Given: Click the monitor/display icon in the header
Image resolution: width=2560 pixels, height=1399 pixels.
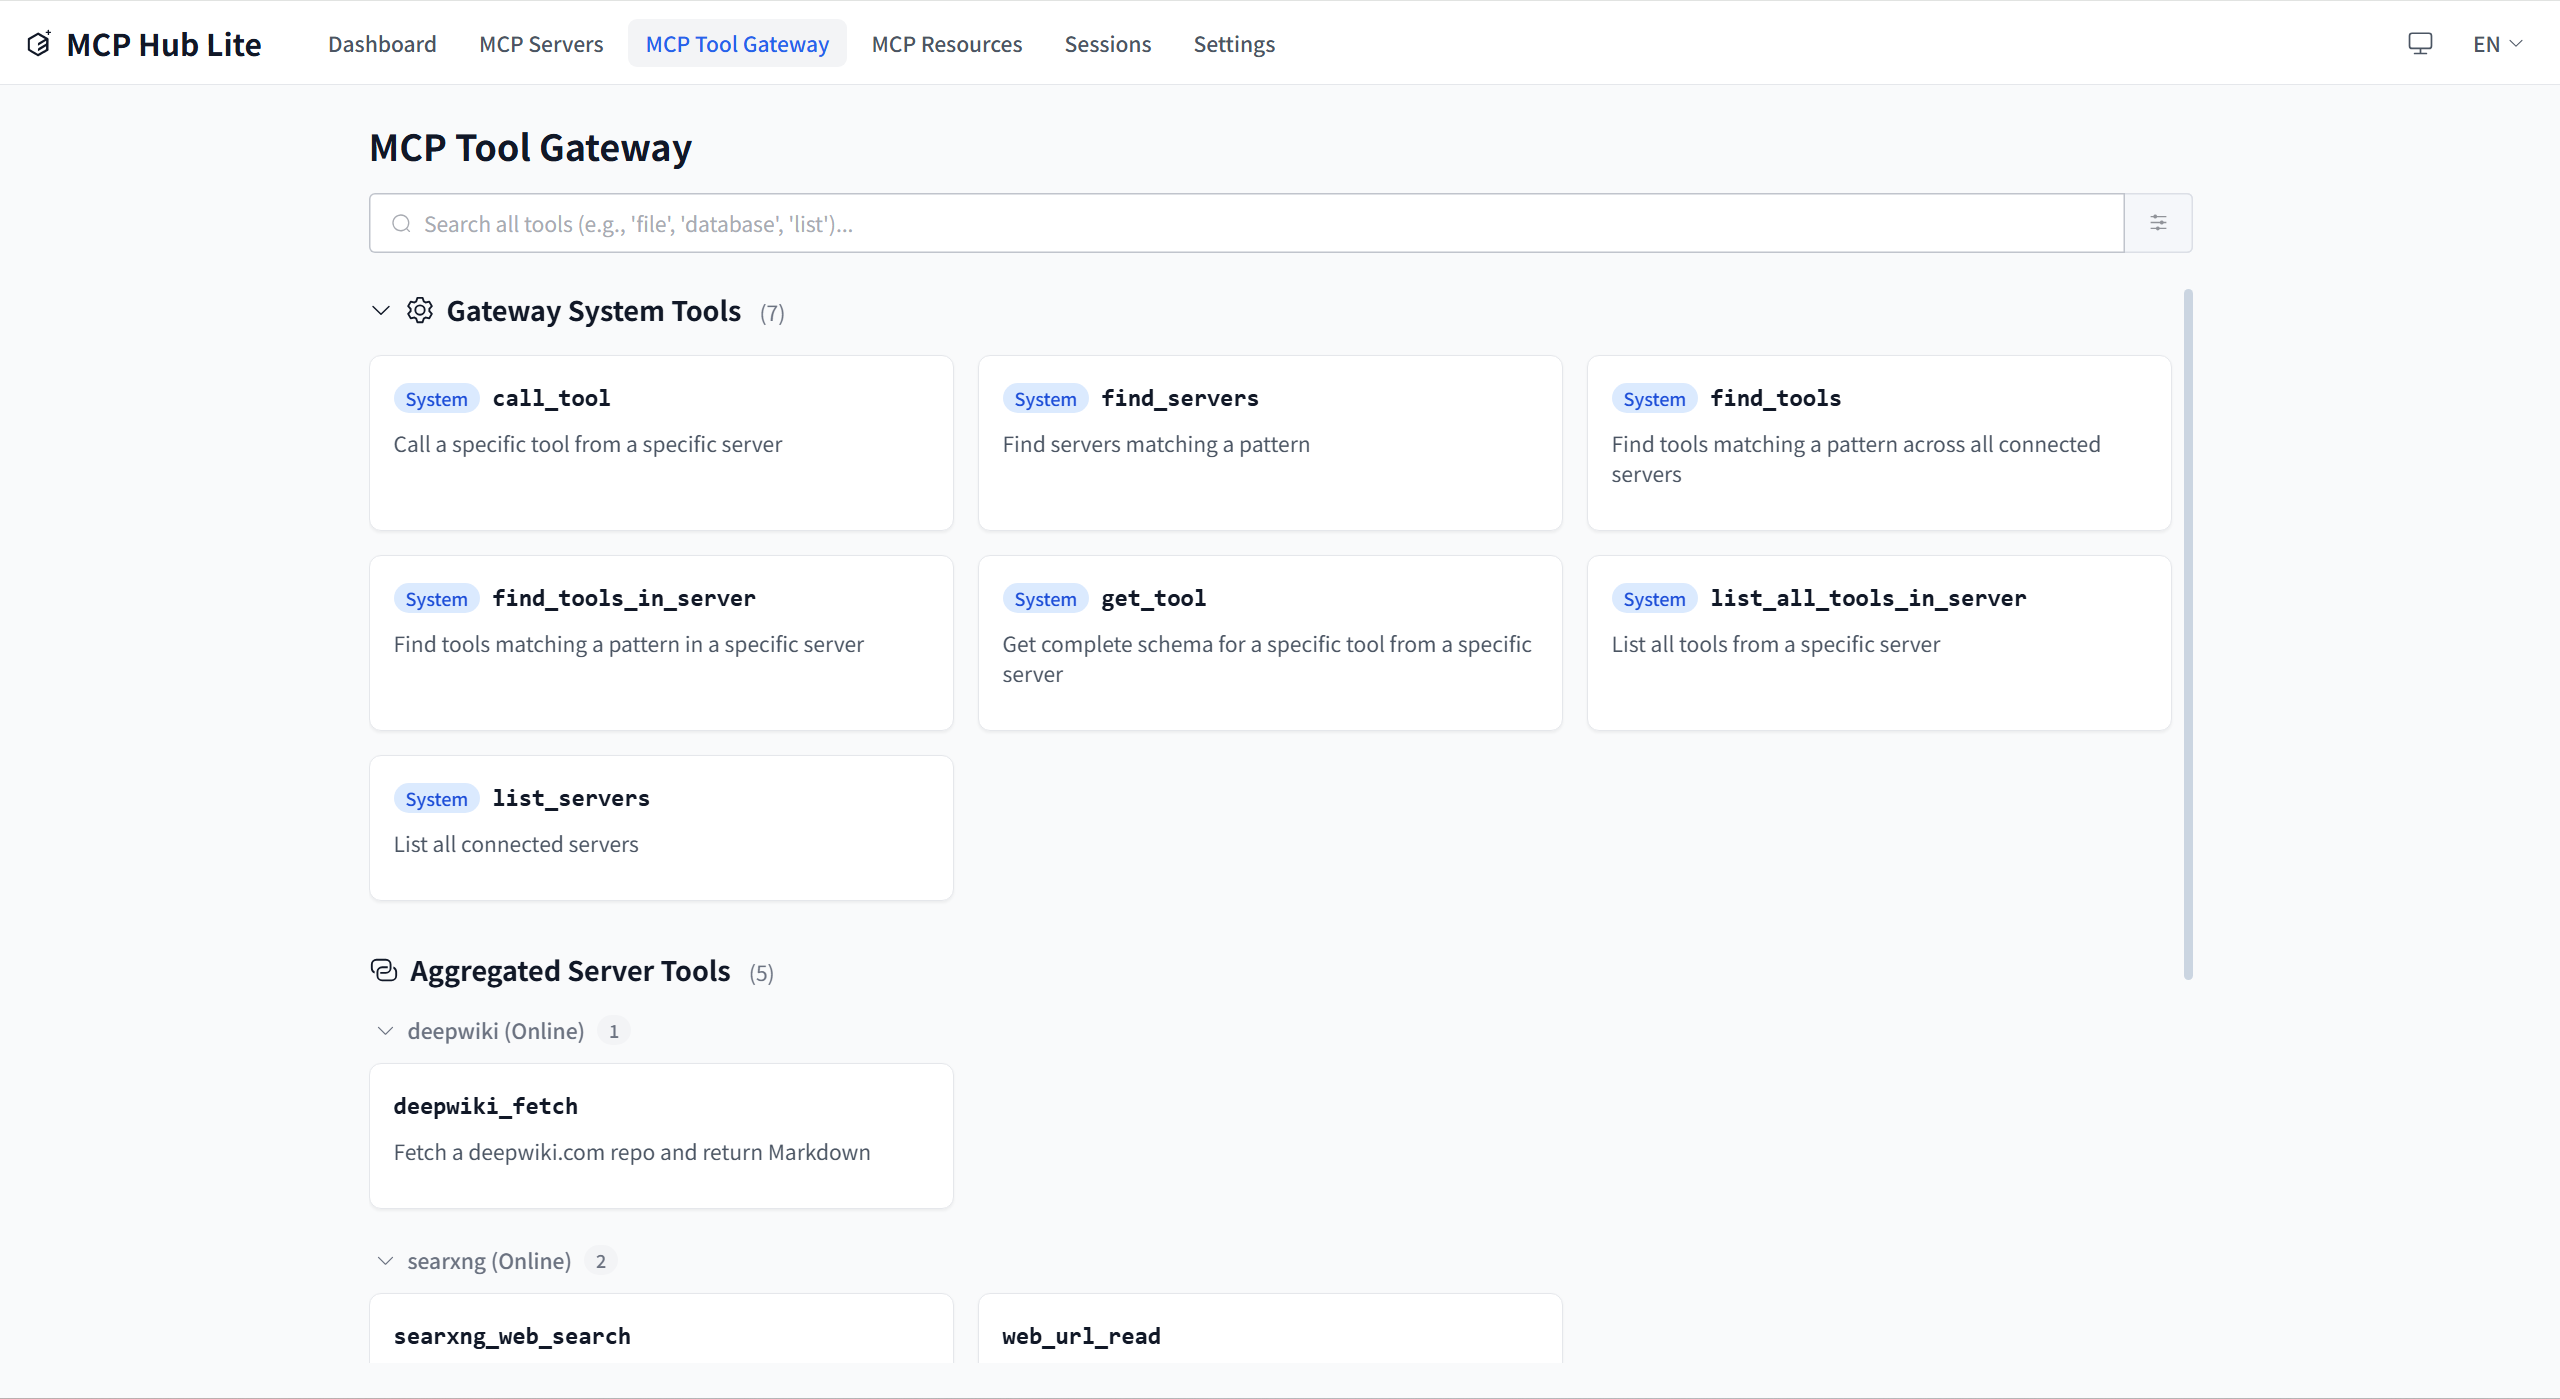Looking at the screenshot, I should tap(2421, 42).
